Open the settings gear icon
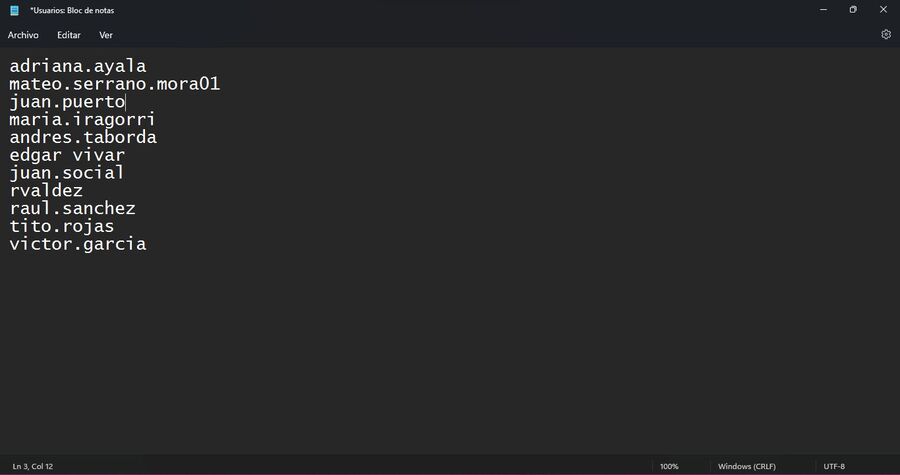900x475 pixels. coord(886,34)
